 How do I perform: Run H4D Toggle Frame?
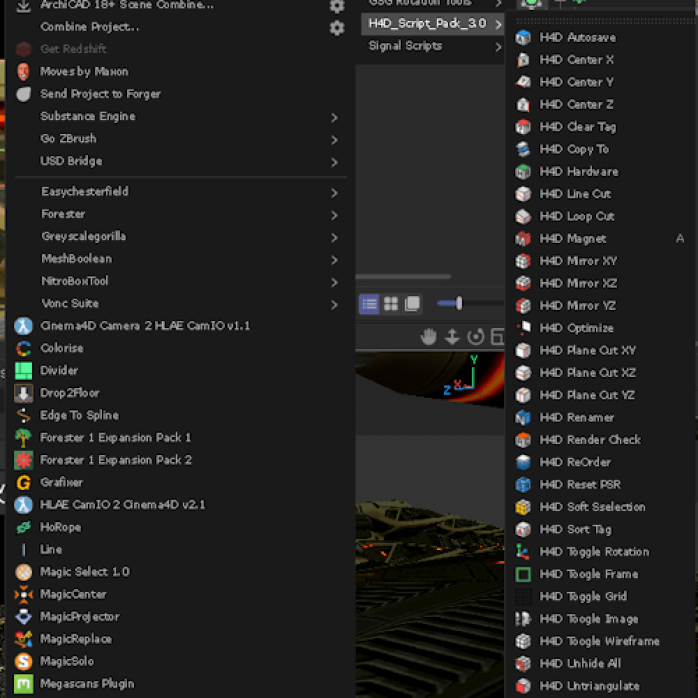tap(601, 574)
